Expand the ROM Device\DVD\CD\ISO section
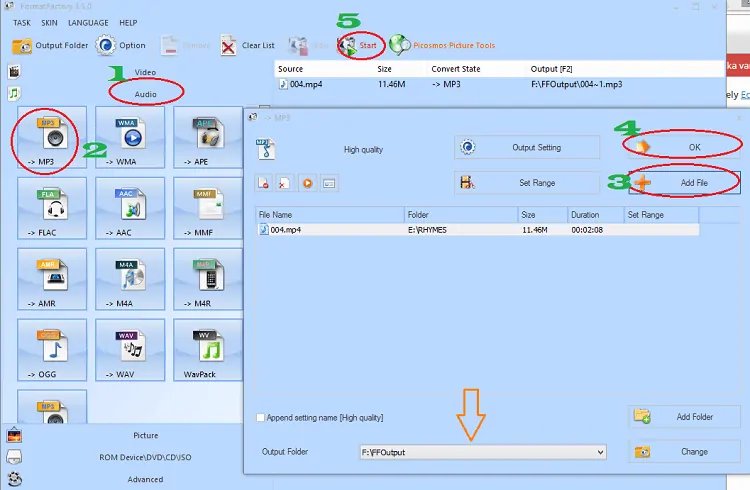 (x=146, y=457)
